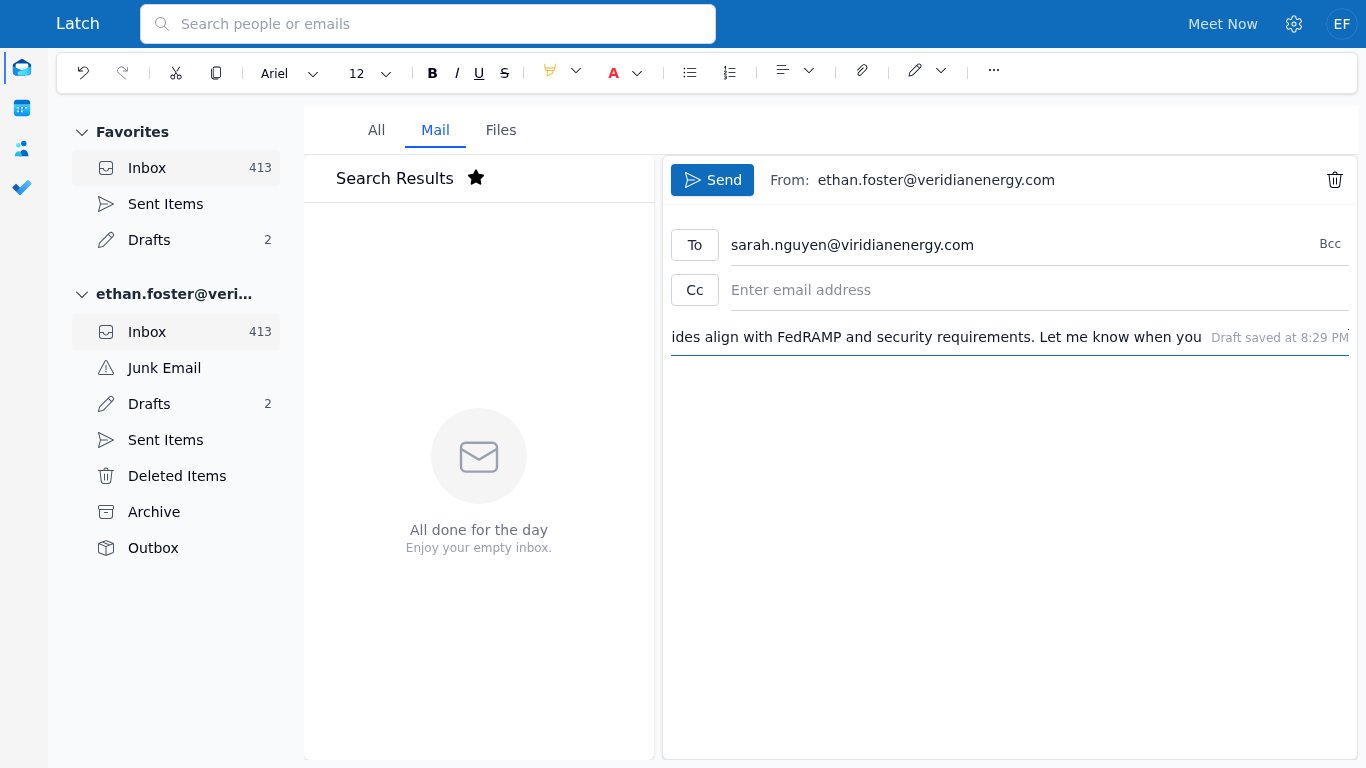1366x768 pixels.
Task: Send the email
Action: (x=712, y=180)
